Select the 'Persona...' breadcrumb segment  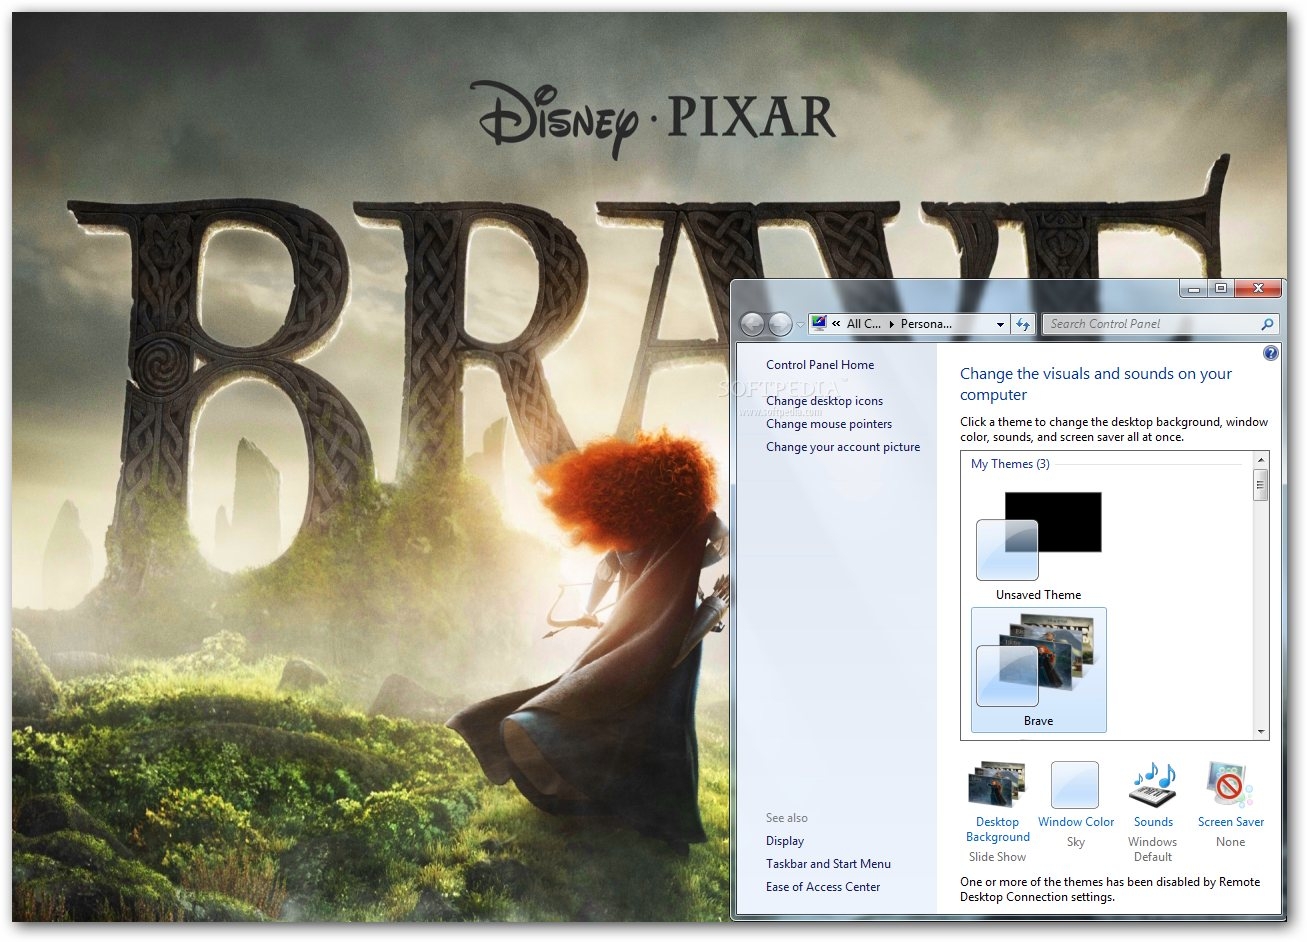tap(926, 324)
